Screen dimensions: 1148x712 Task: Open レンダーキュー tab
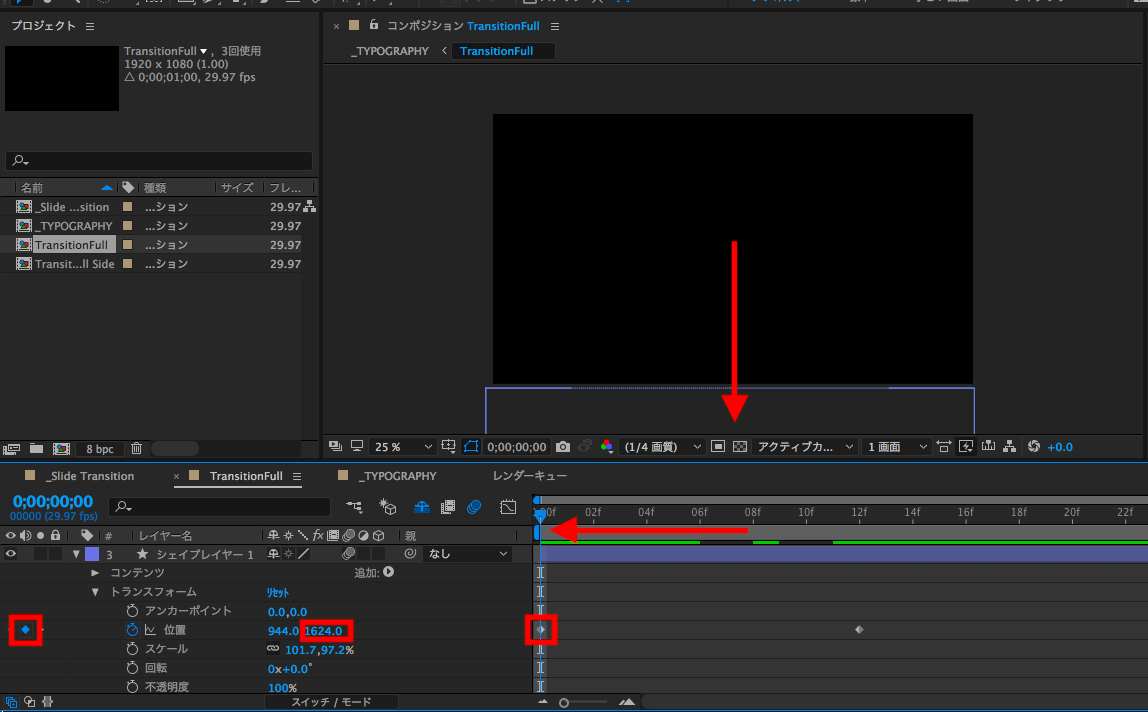tap(530, 476)
